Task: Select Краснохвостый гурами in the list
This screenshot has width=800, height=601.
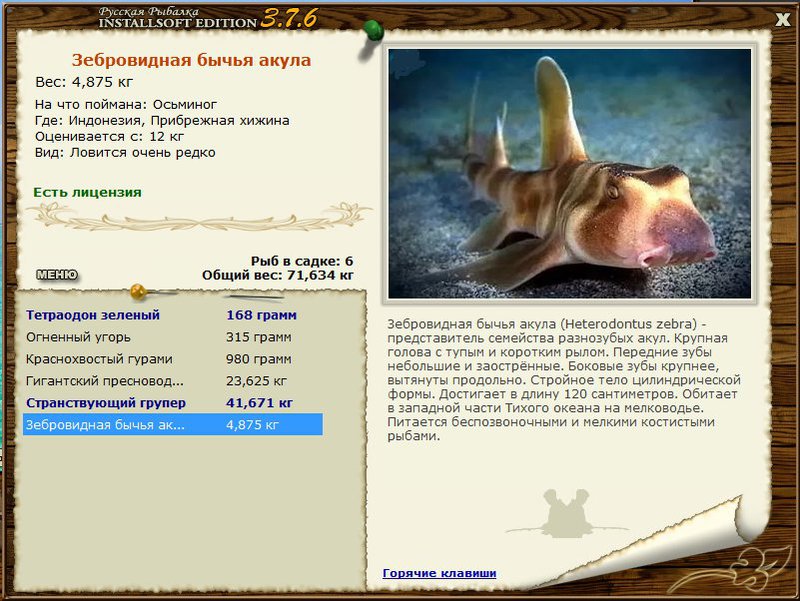Action: point(173,359)
